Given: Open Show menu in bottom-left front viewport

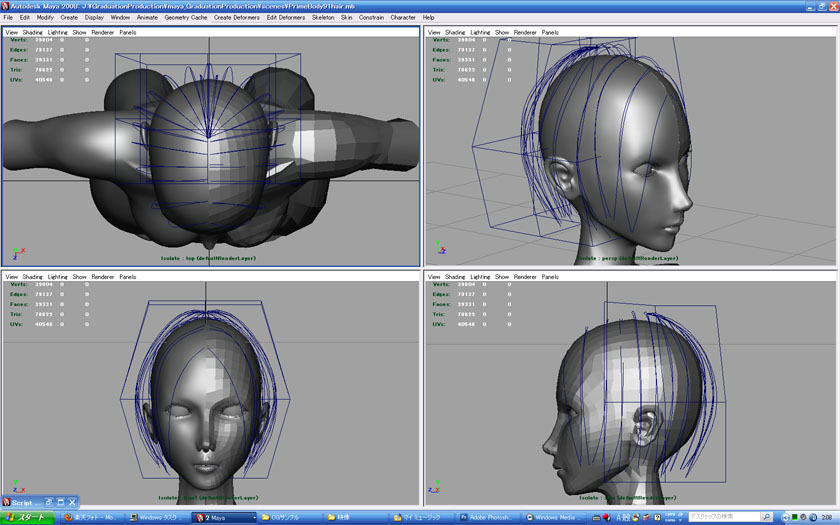Looking at the screenshot, I should [x=79, y=276].
